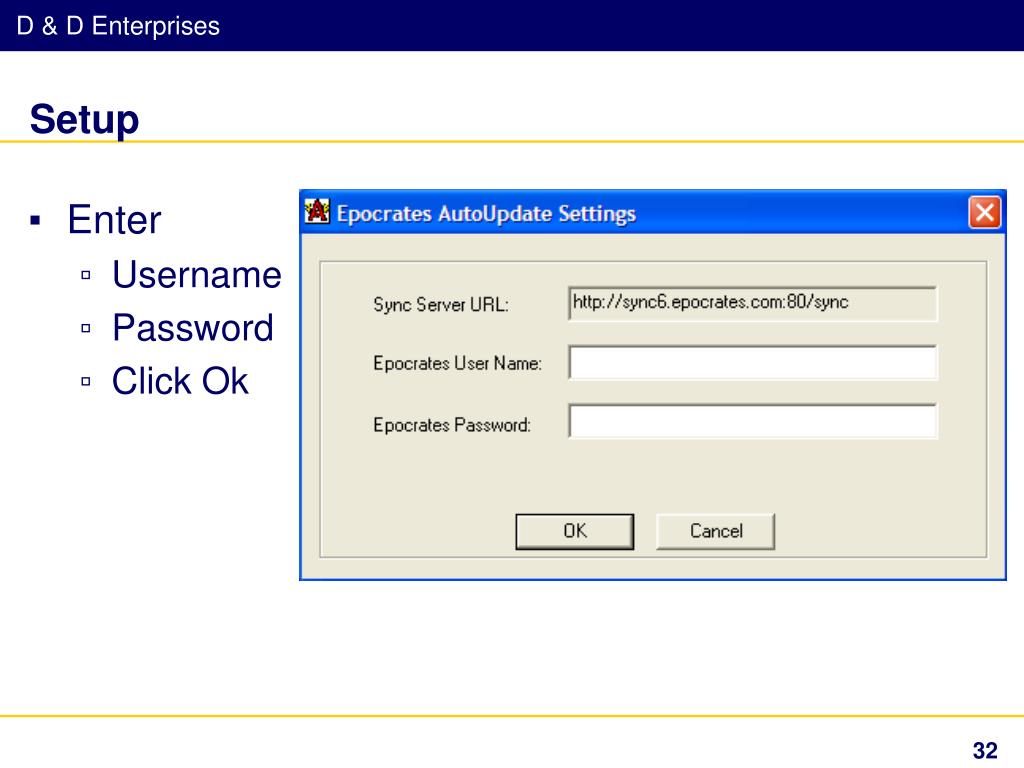Click the 'Enter' bullet text
The height and width of the screenshot is (768, 1024).
[x=114, y=219]
